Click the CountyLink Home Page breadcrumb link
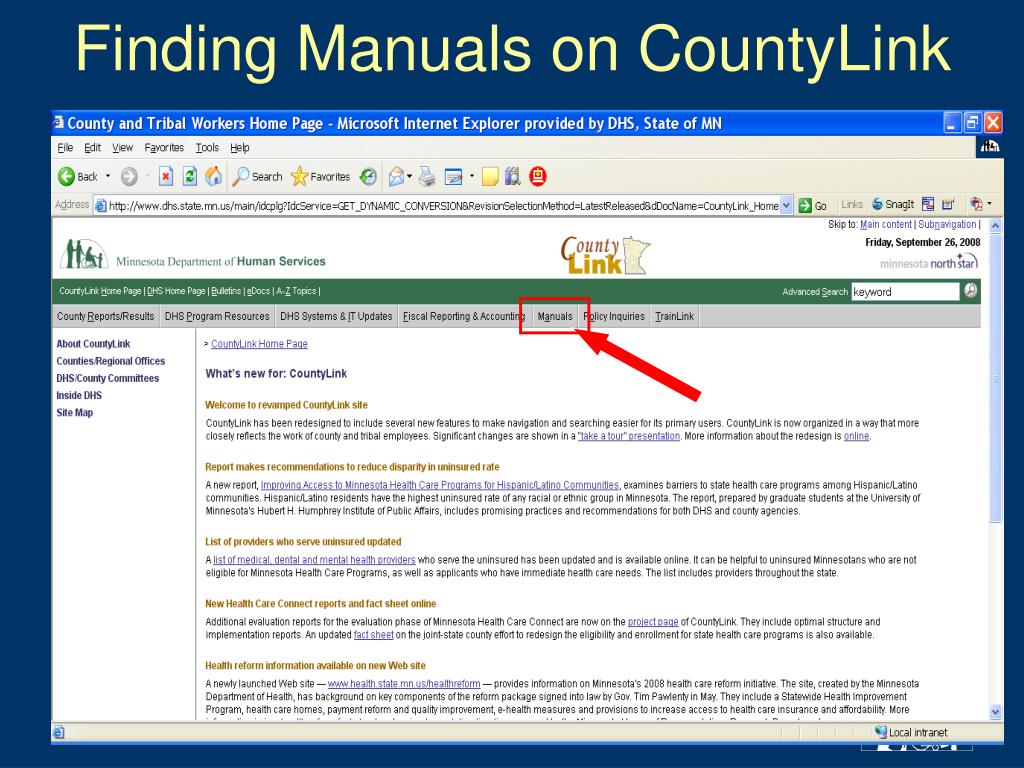Image resolution: width=1024 pixels, height=768 pixels. click(259, 344)
